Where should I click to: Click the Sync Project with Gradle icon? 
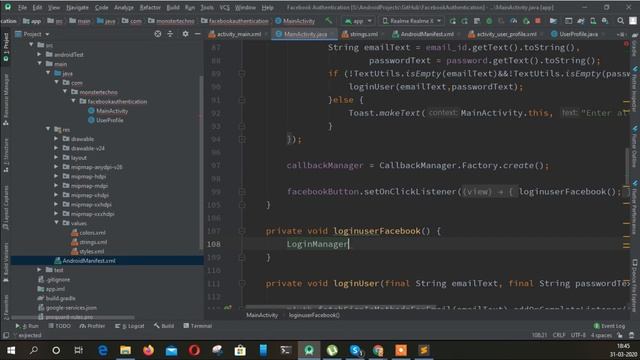click(x=580, y=21)
